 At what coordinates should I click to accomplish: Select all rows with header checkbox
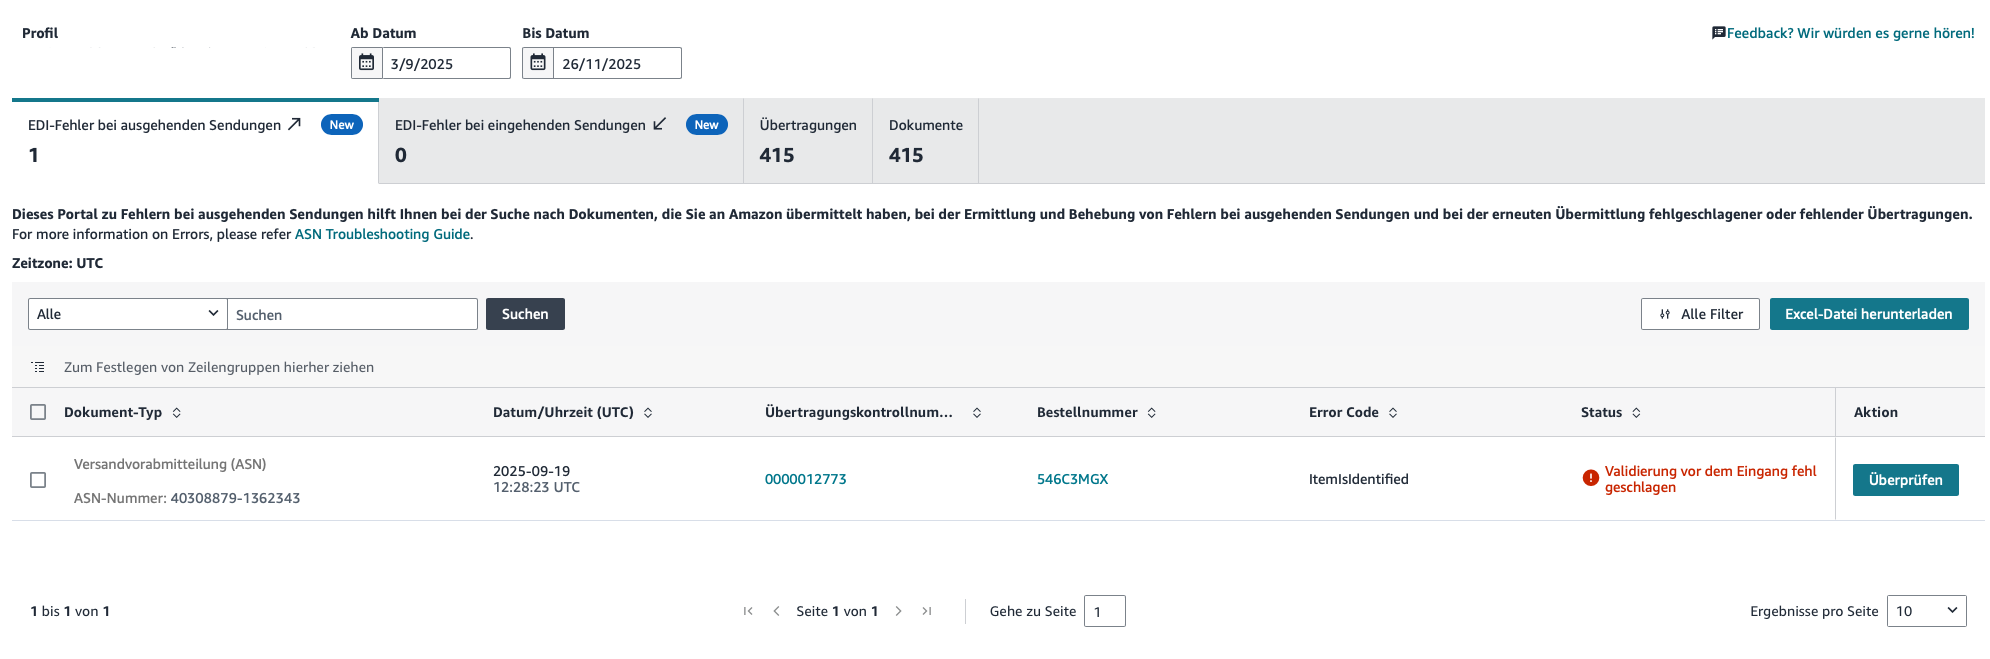click(x=38, y=412)
